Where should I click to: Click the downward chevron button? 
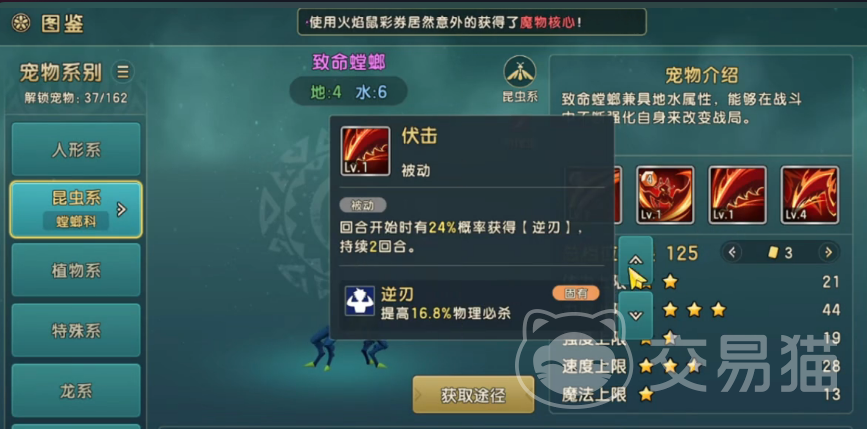point(636,315)
